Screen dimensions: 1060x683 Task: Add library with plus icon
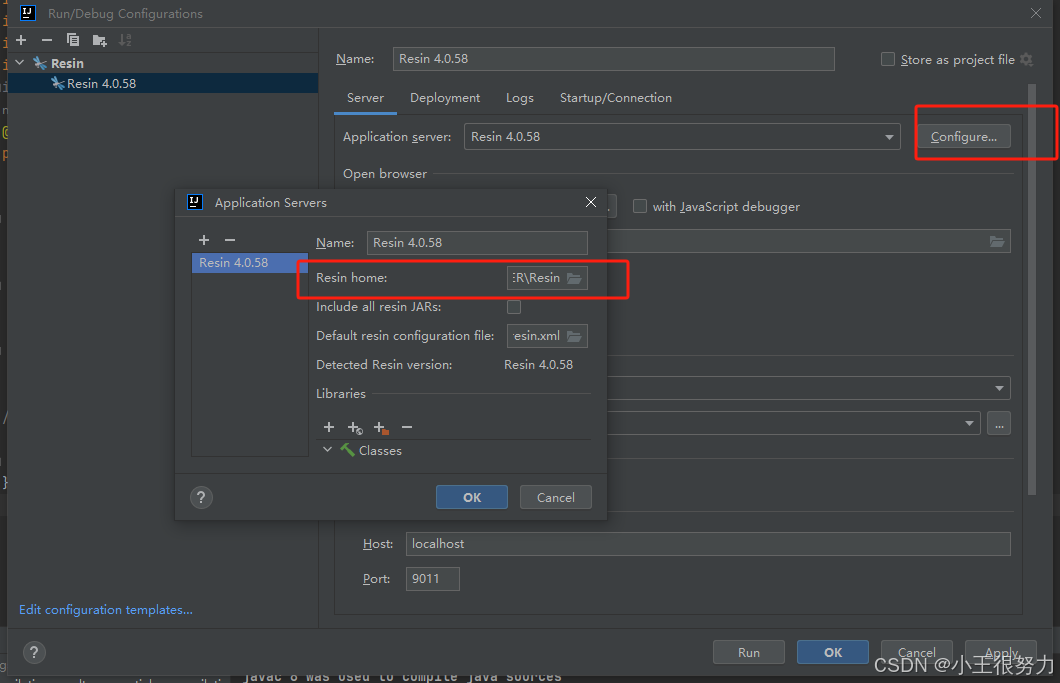click(x=329, y=427)
